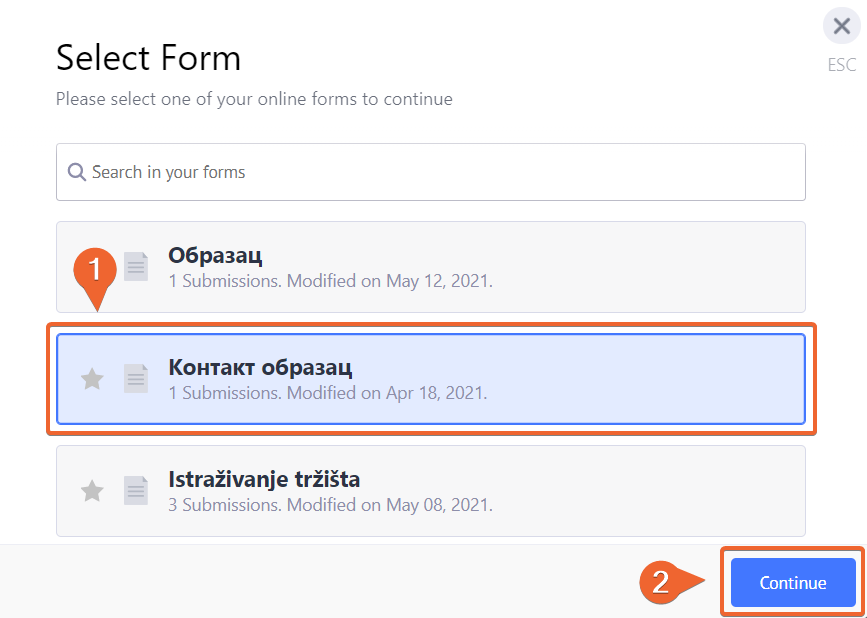Click the 'Select Form' heading
This screenshot has height=618, width=867.
click(x=148, y=58)
